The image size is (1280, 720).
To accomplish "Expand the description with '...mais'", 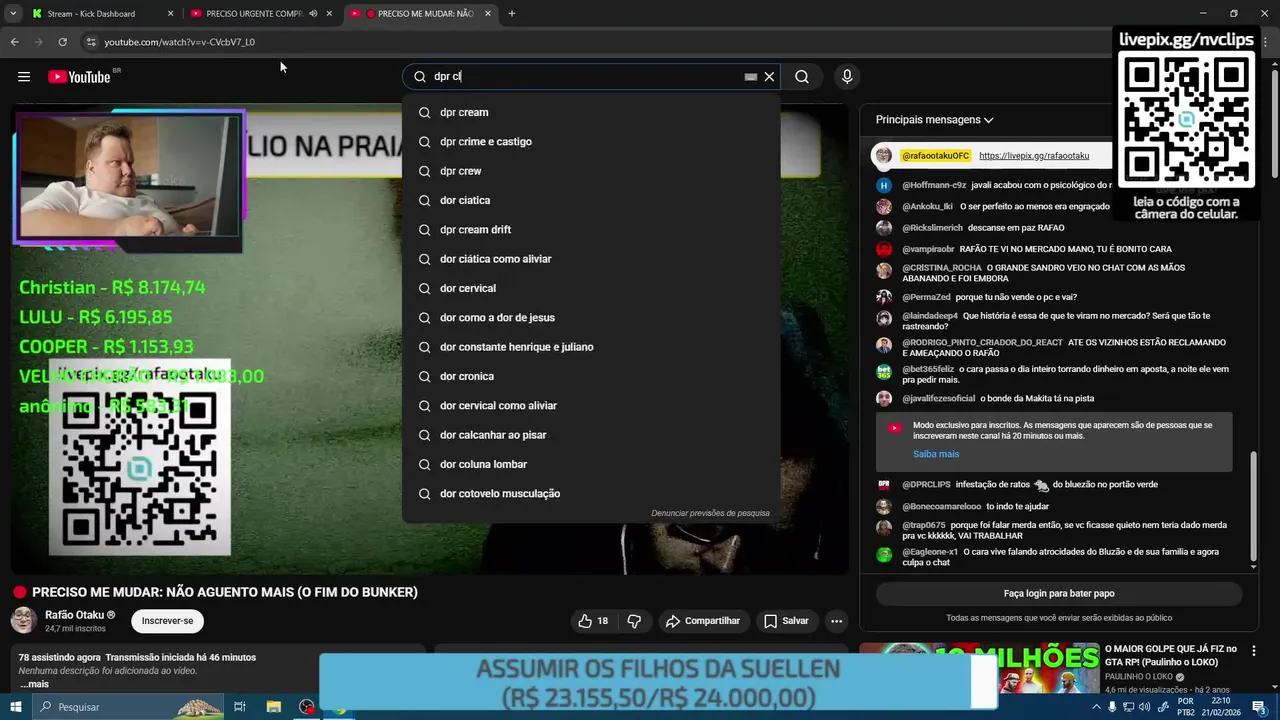I will tap(34, 684).
